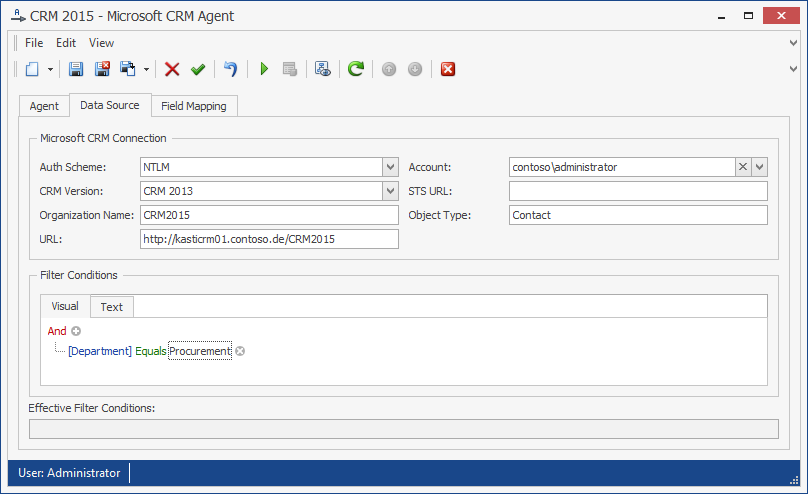The image size is (808, 494).
Task: Switch to the Agent tab
Action: (44, 106)
